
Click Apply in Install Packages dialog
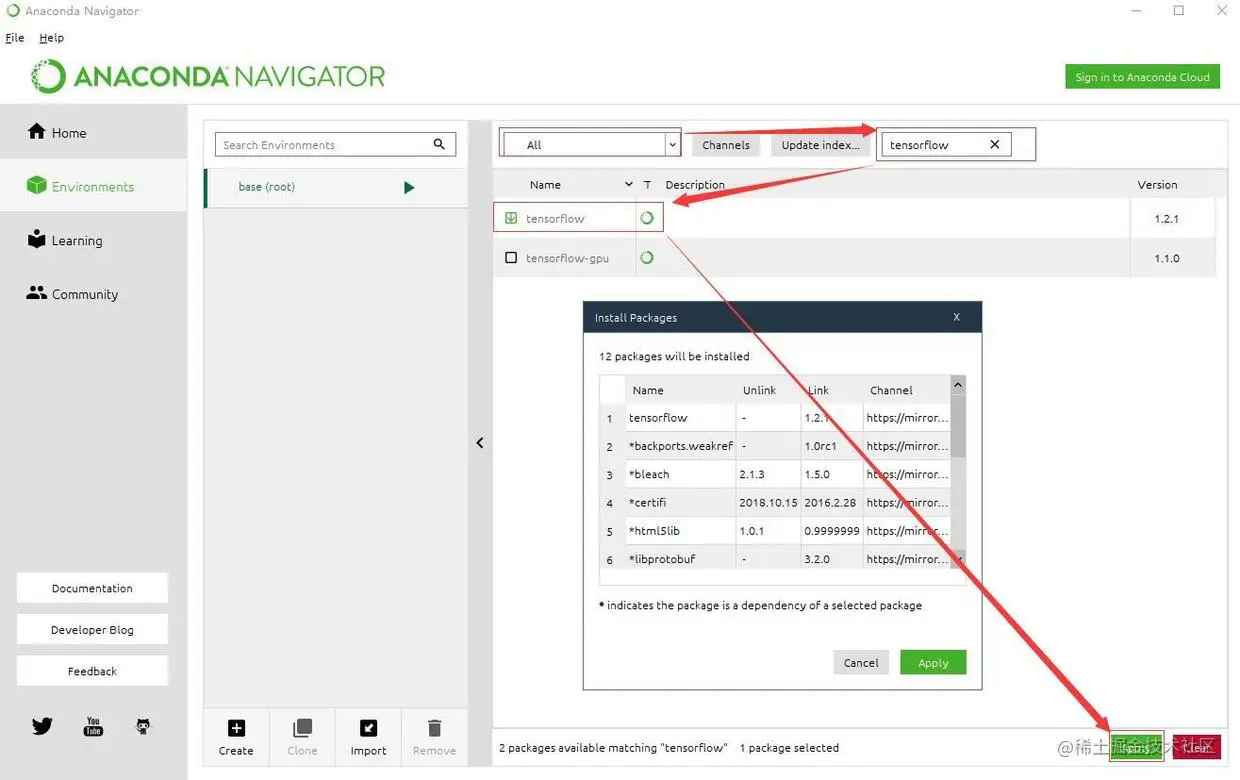(933, 662)
